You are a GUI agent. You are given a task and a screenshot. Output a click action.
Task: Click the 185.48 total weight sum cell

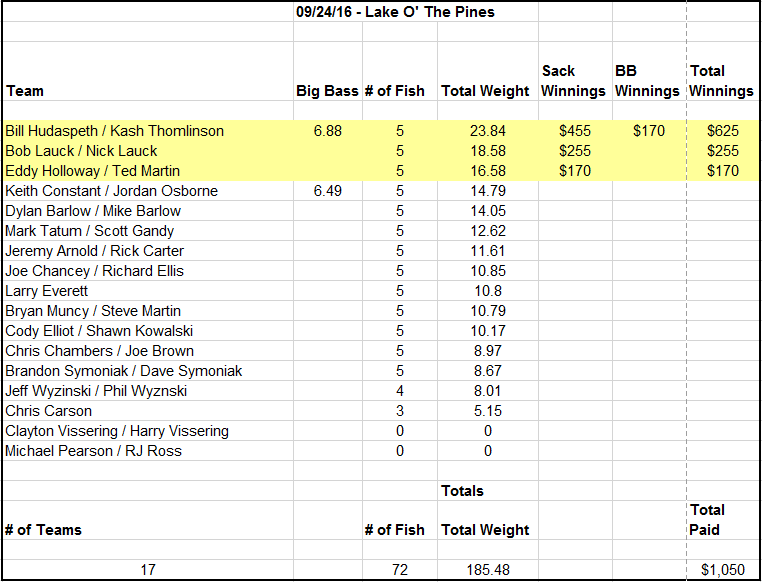[488, 569]
